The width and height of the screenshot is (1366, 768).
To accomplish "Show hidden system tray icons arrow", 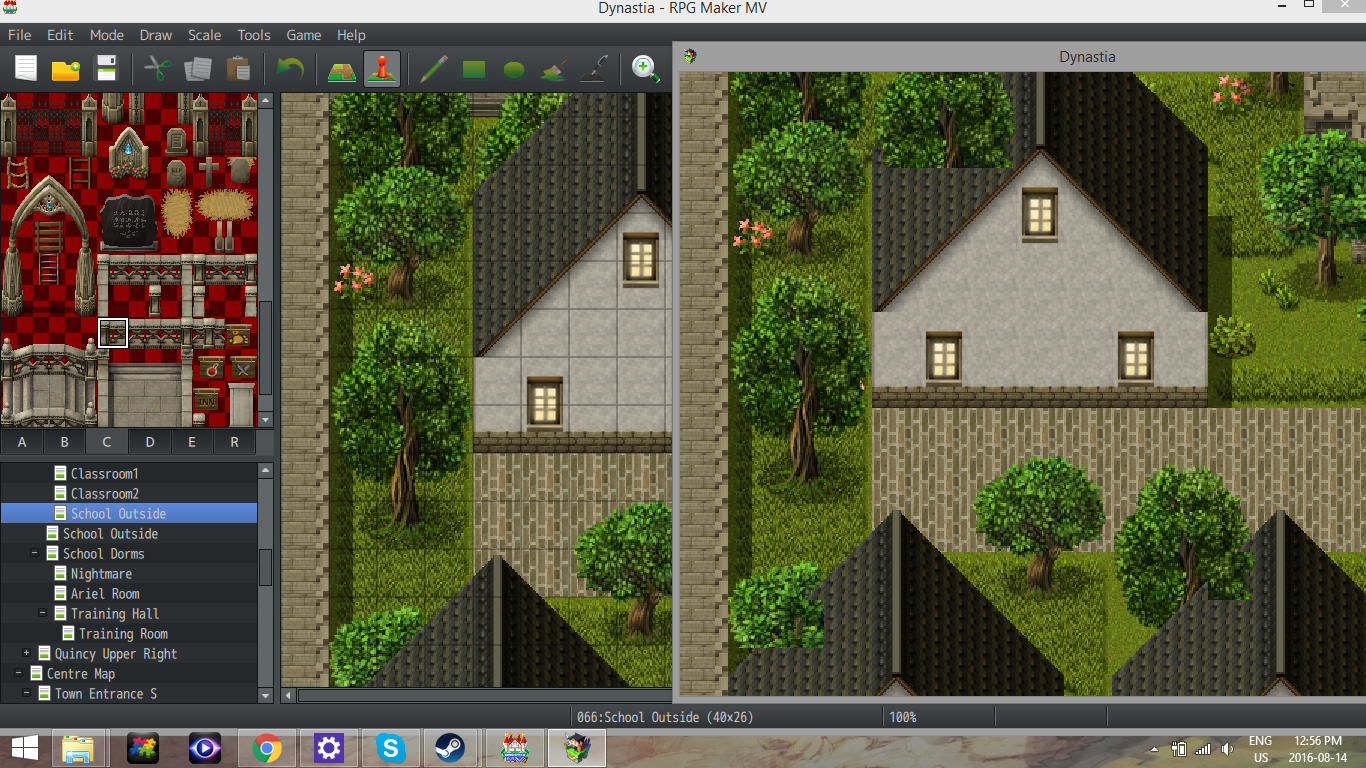I will click(1155, 749).
